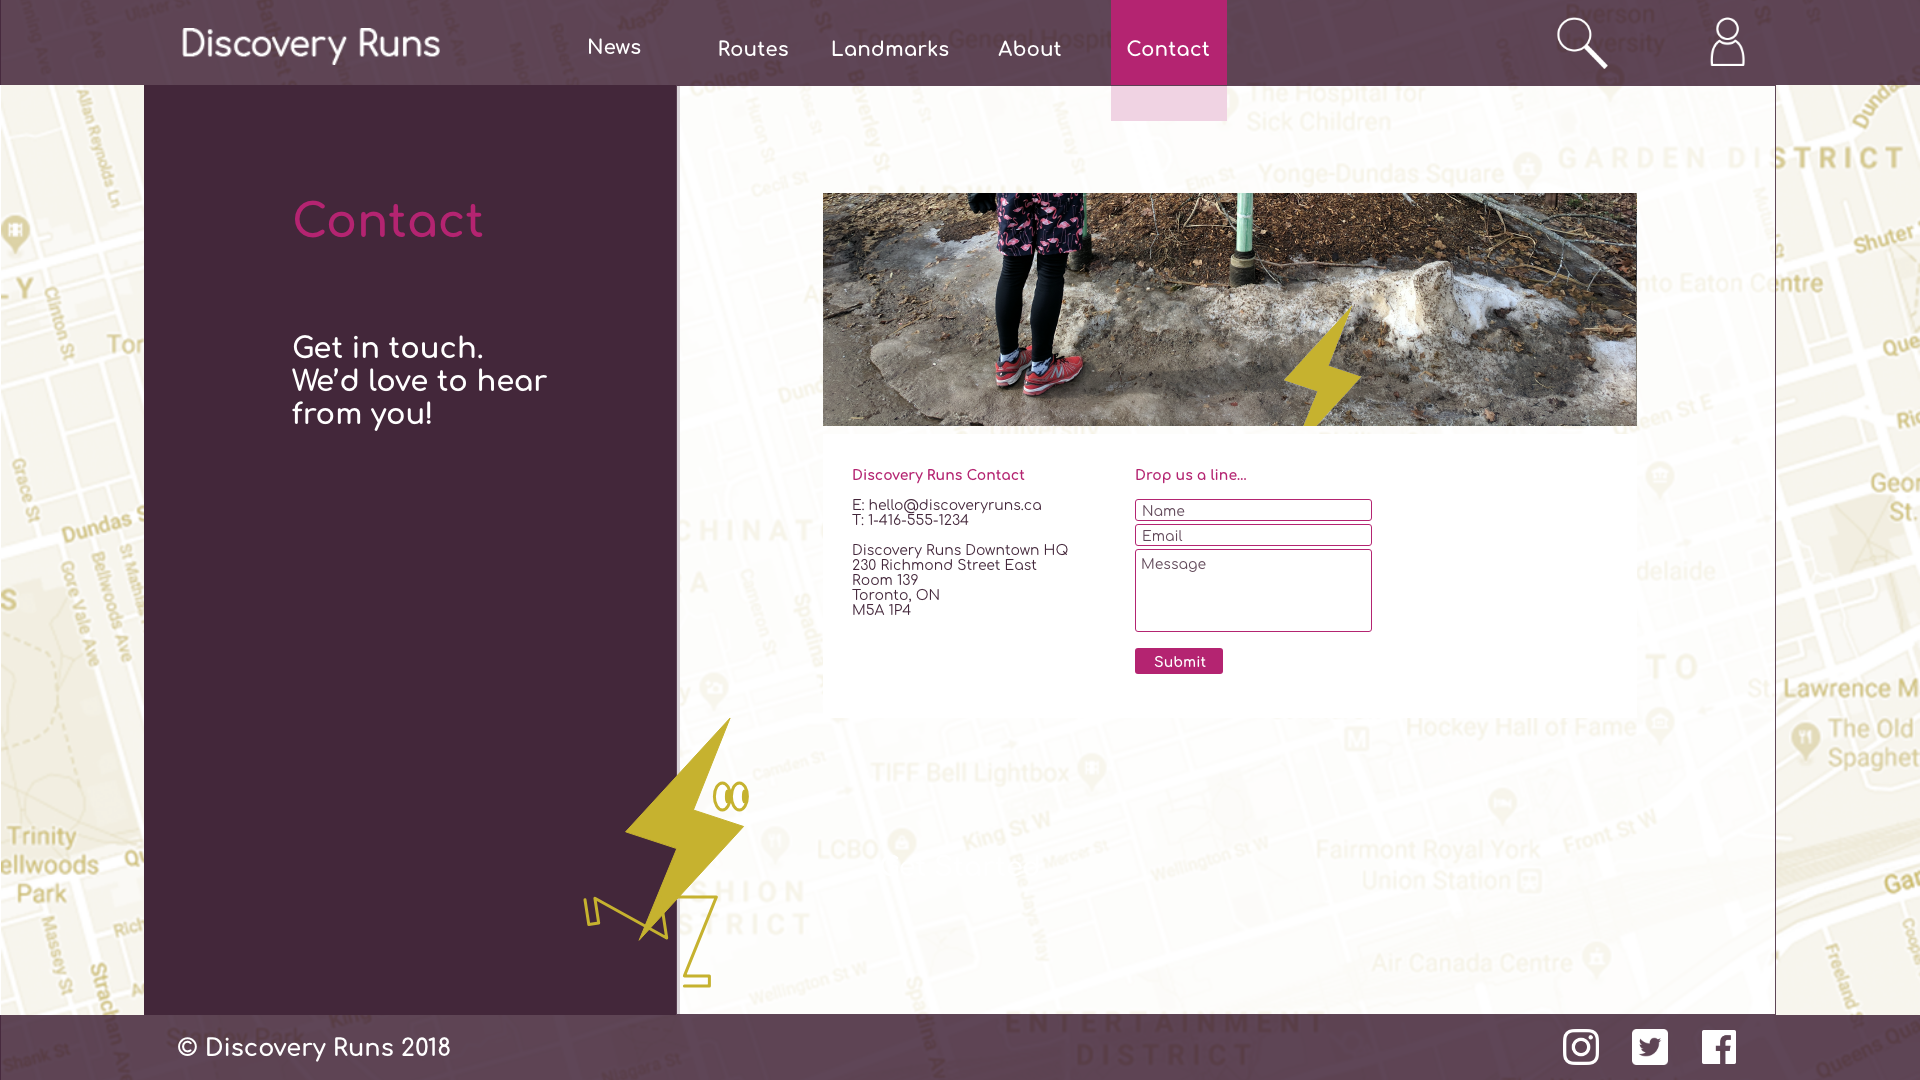Select the Toronto, ON address line
The height and width of the screenshot is (1080, 1920).
(896, 595)
